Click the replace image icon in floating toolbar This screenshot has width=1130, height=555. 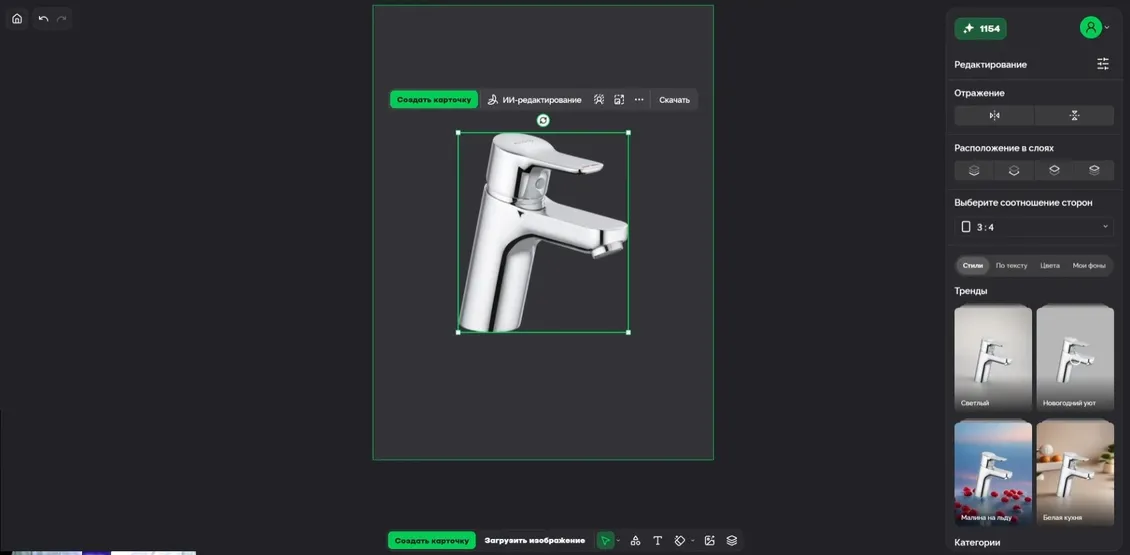coord(619,100)
